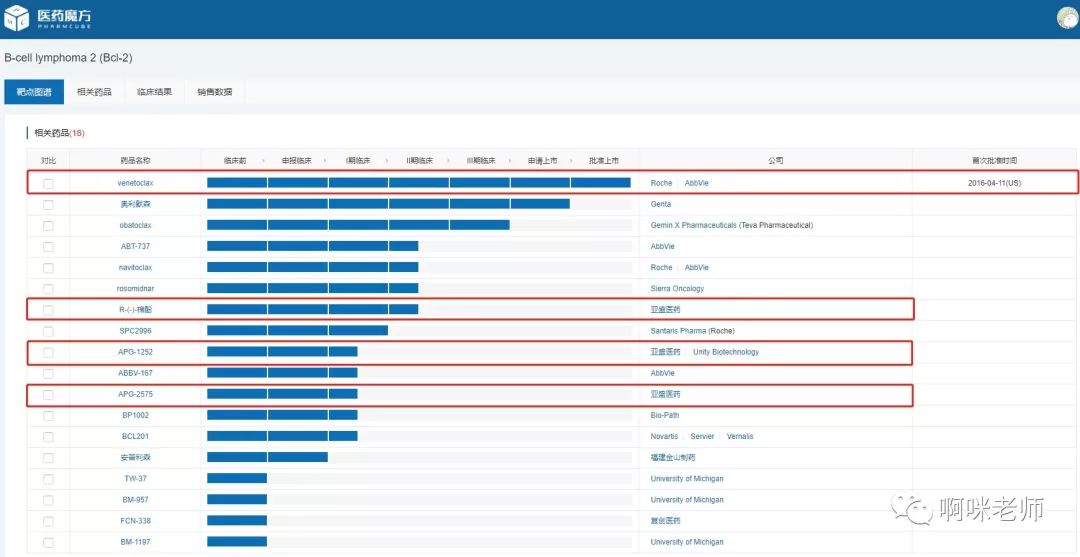This screenshot has width=1080, height=557.
Task: Click the APG-1252 drug name
Action: tap(134, 352)
